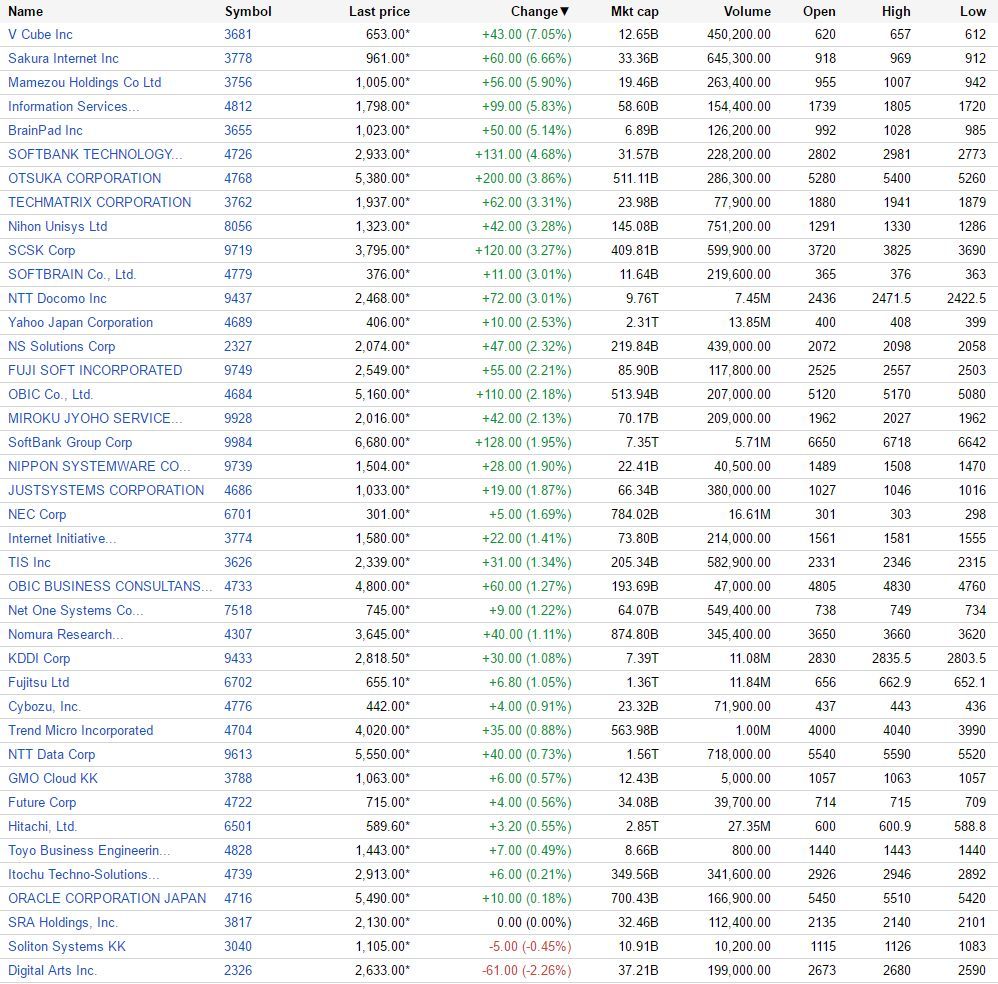The width and height of the screenshot is (998, 984).
Task: Open BrainPad Inc link
Action: click(45, 130)
